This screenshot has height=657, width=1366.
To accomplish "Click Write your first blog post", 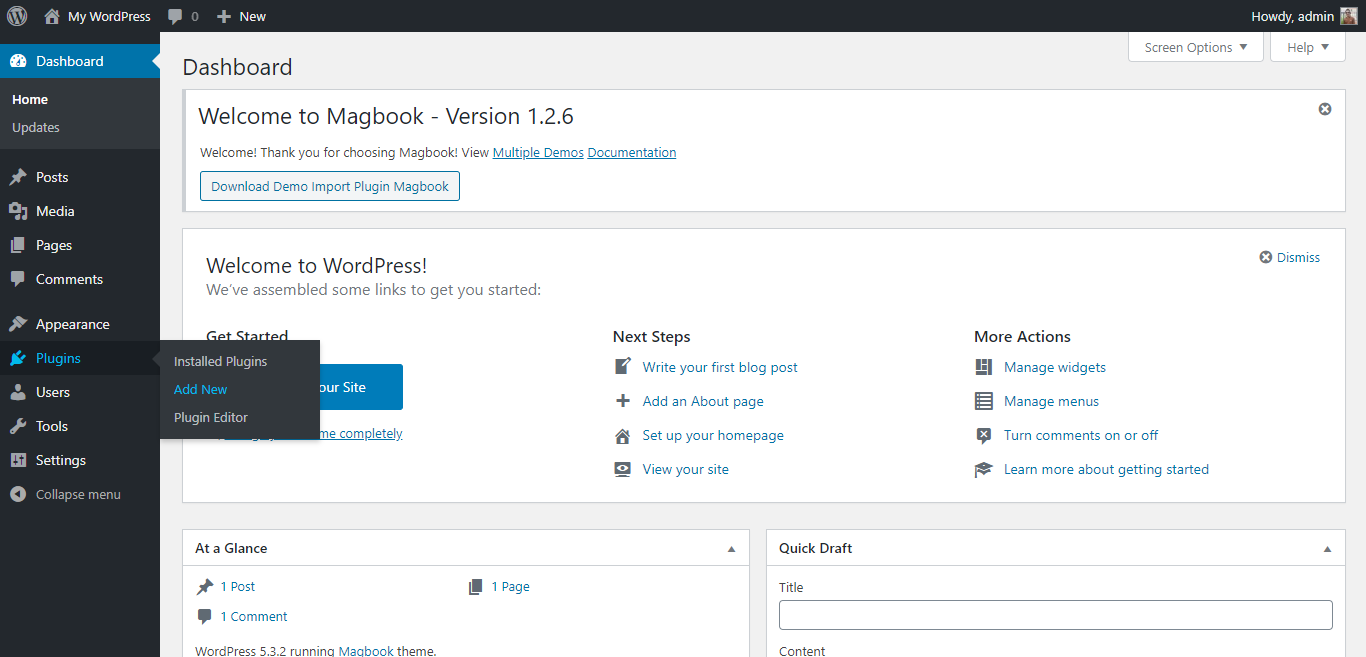I will coord(720,367).
